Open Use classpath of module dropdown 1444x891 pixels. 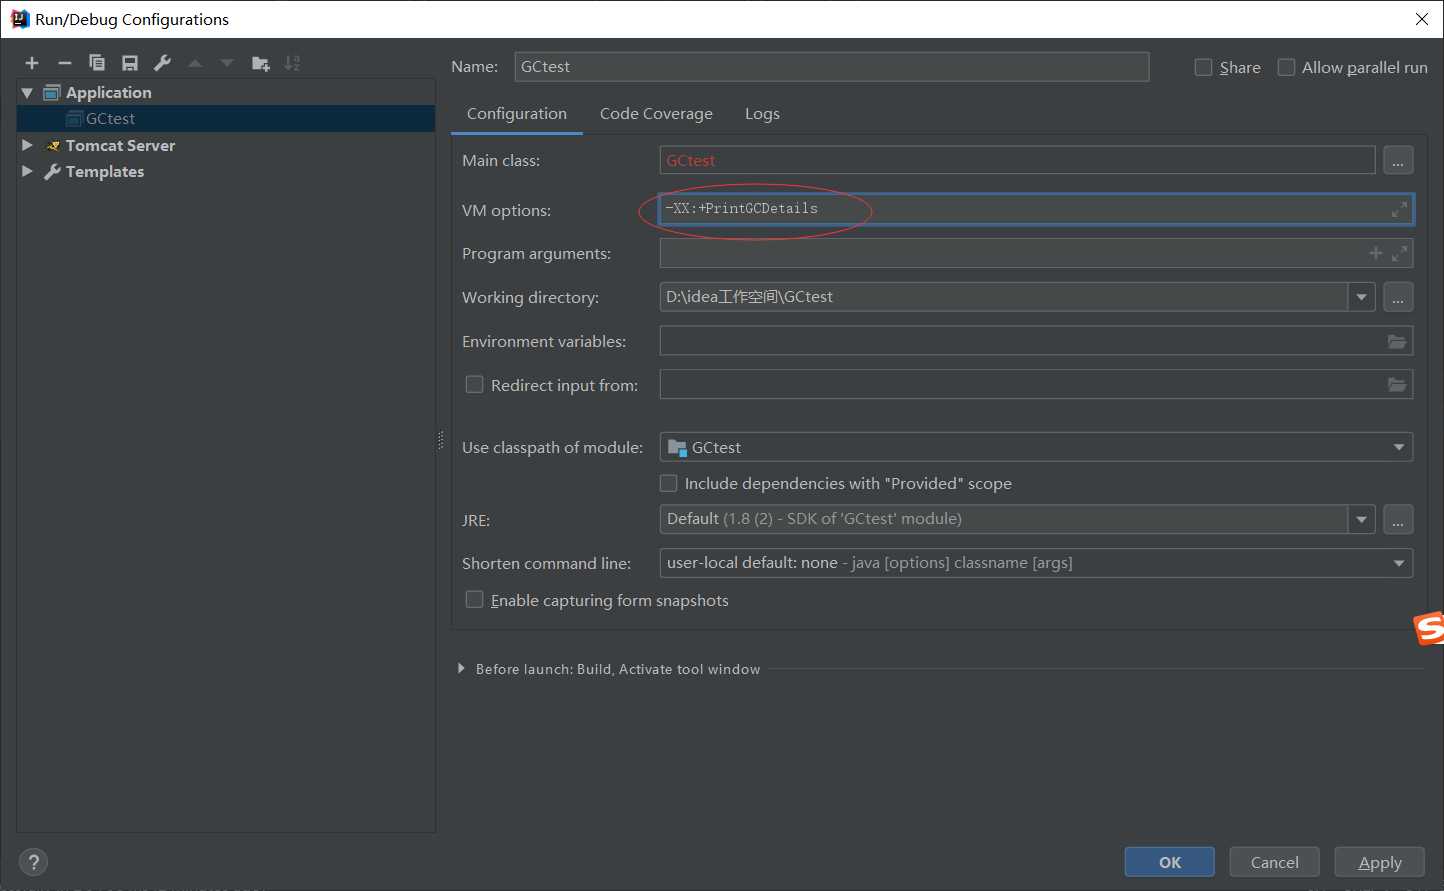pos(1399,447)
